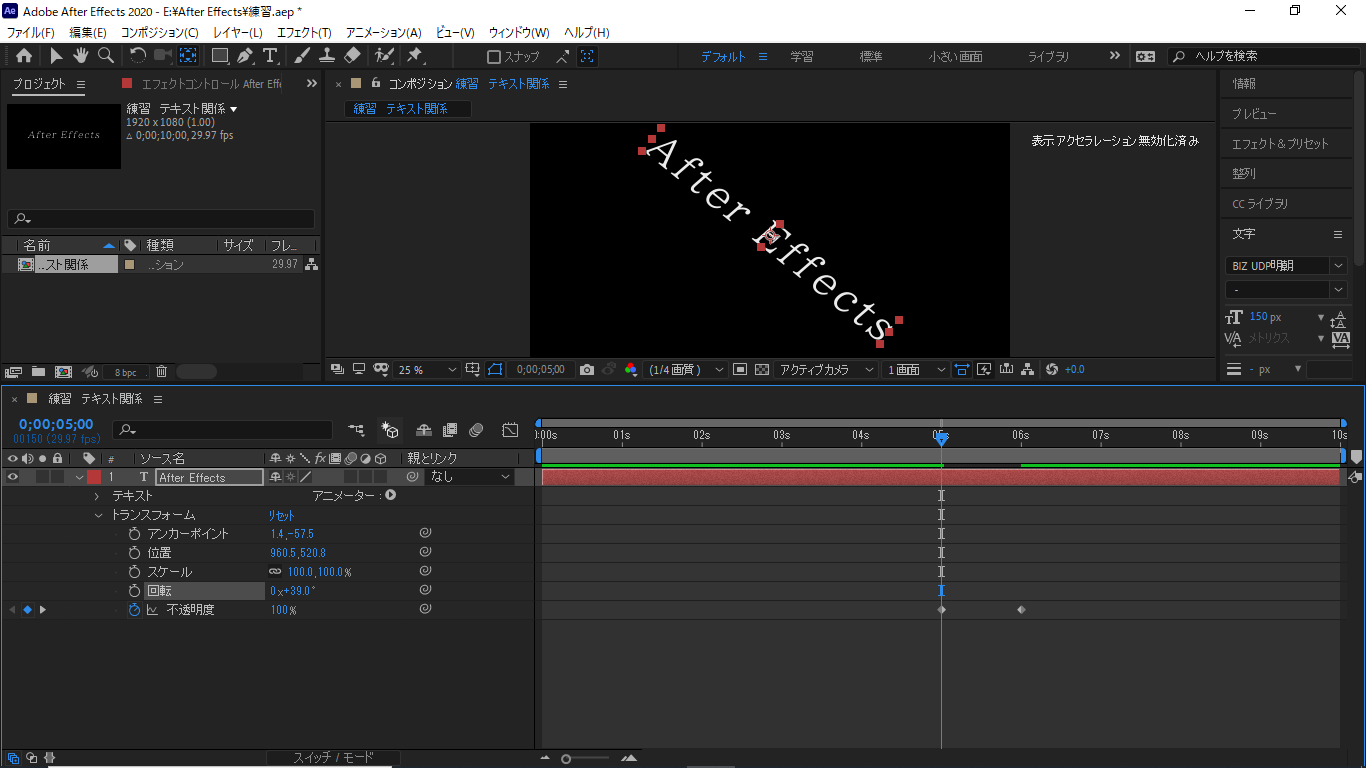
Task: Hide the After Effects layer with eye icon
Action: point(13,478)
